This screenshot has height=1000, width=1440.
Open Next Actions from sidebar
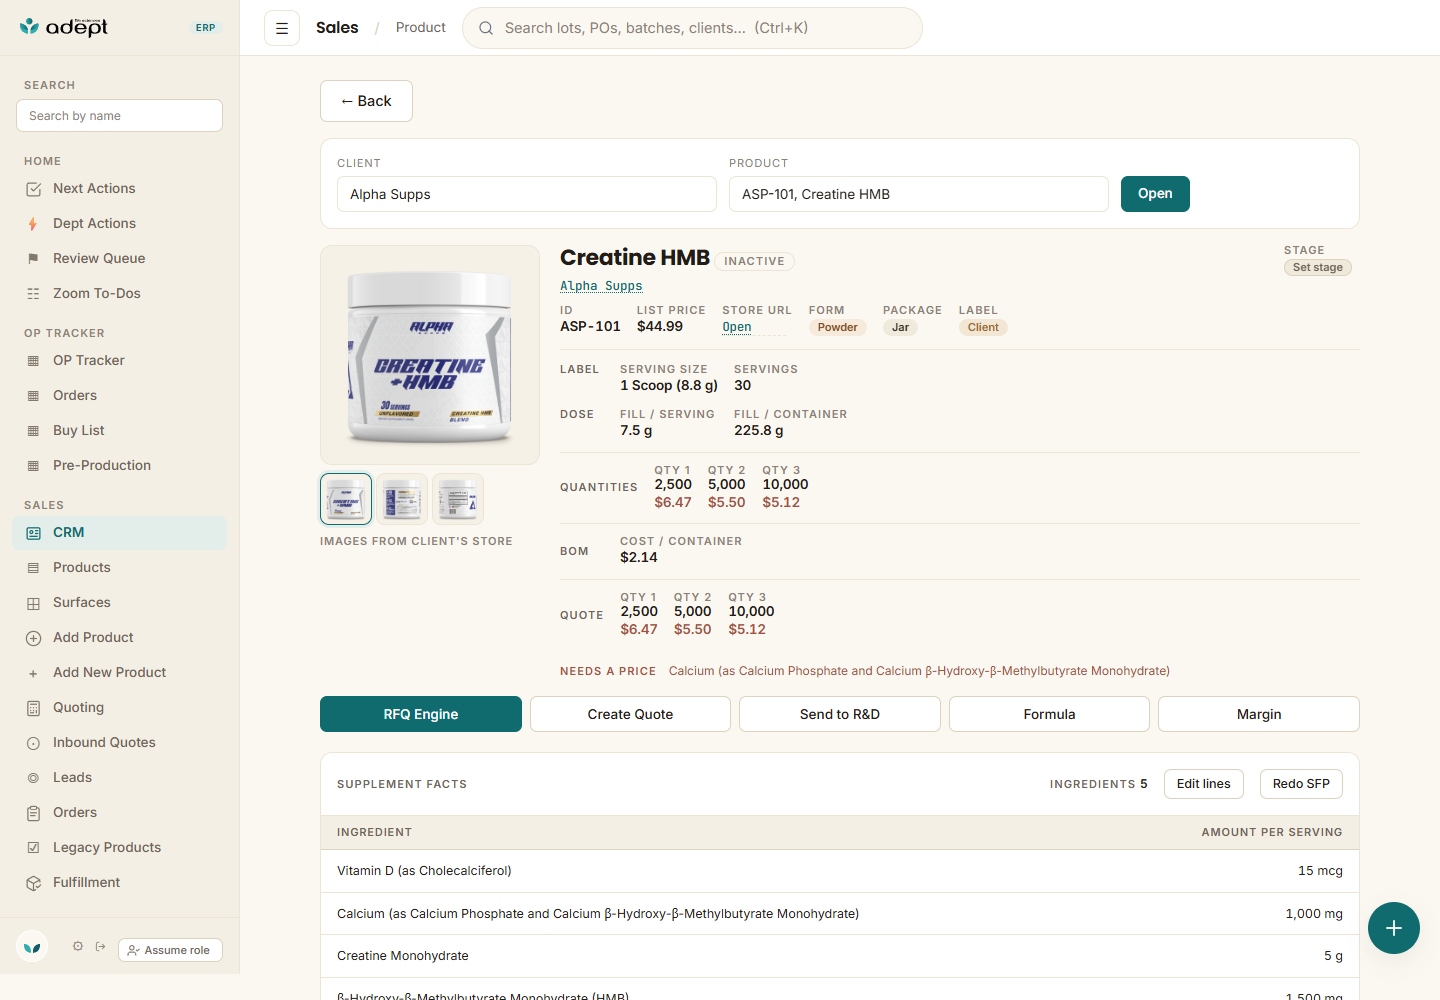(120, 188)
